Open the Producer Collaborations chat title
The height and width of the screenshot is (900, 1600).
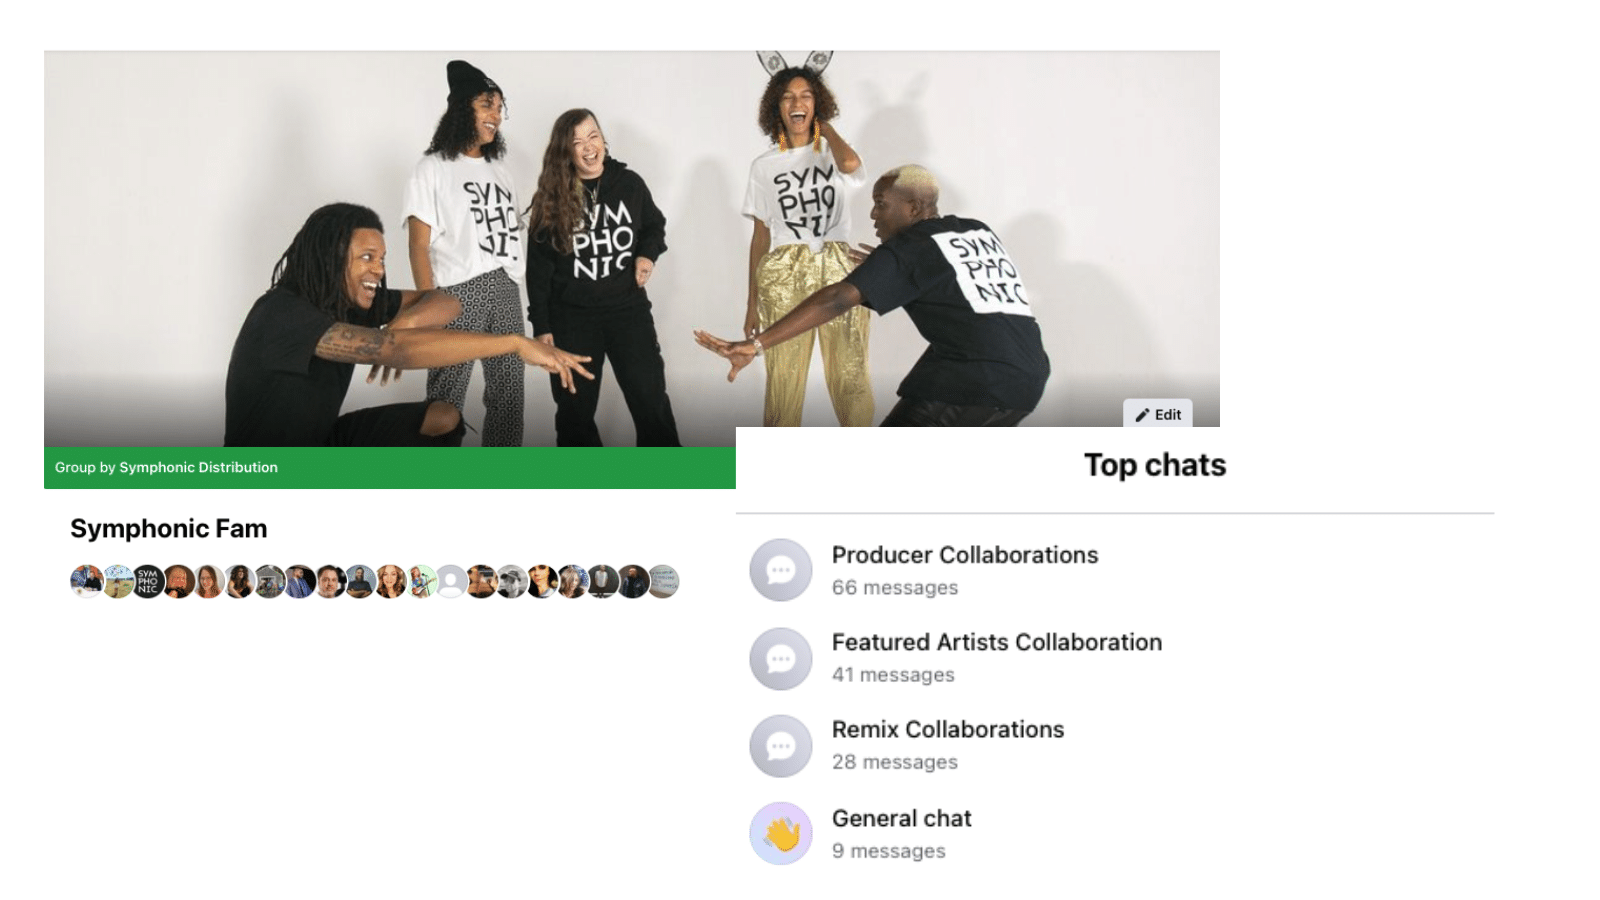pyautogui.click(x=964, y=555)
